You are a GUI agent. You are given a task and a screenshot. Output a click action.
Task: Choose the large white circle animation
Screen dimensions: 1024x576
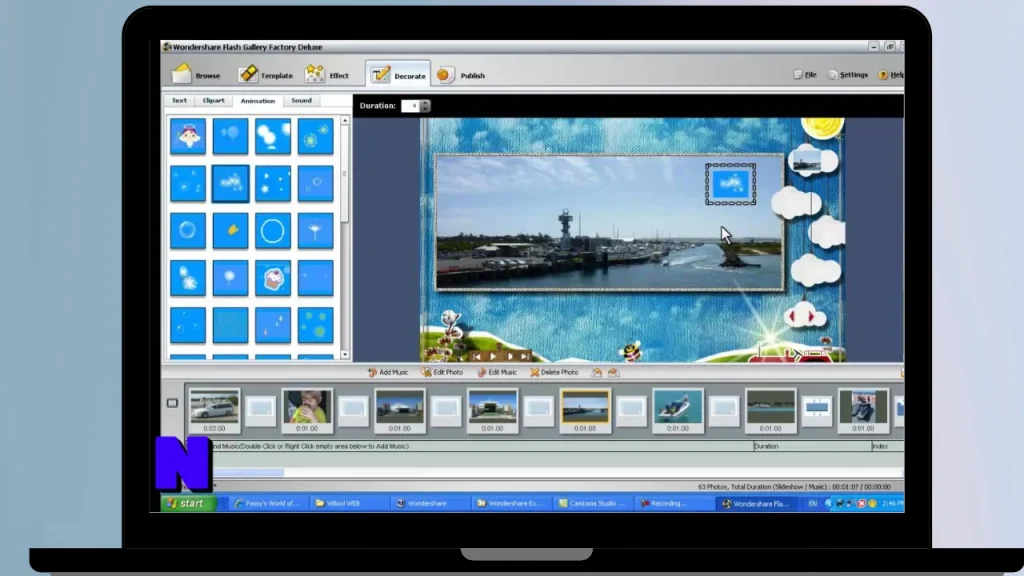tap(273, 231)
